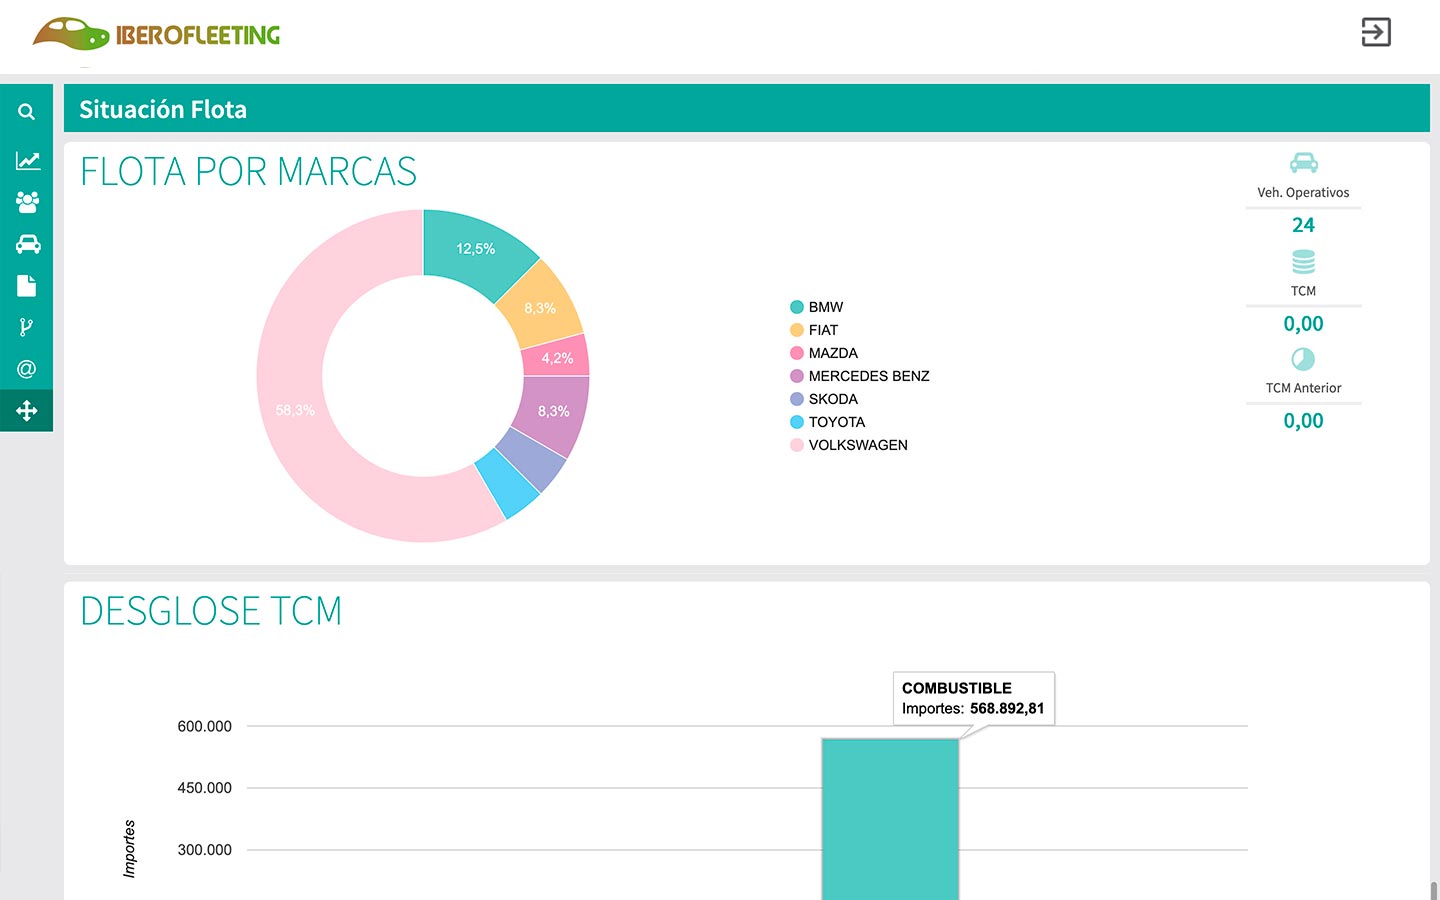Click the Iberofleeting logo
The image size is (1440, 900).
click(156, 34)
